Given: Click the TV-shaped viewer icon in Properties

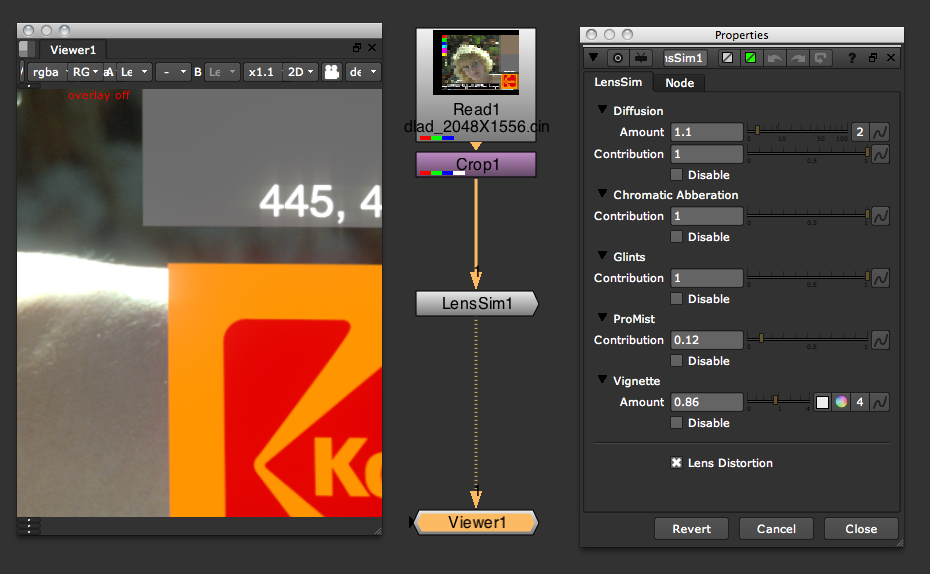Looking at the screenshot, I should point(641,58).
